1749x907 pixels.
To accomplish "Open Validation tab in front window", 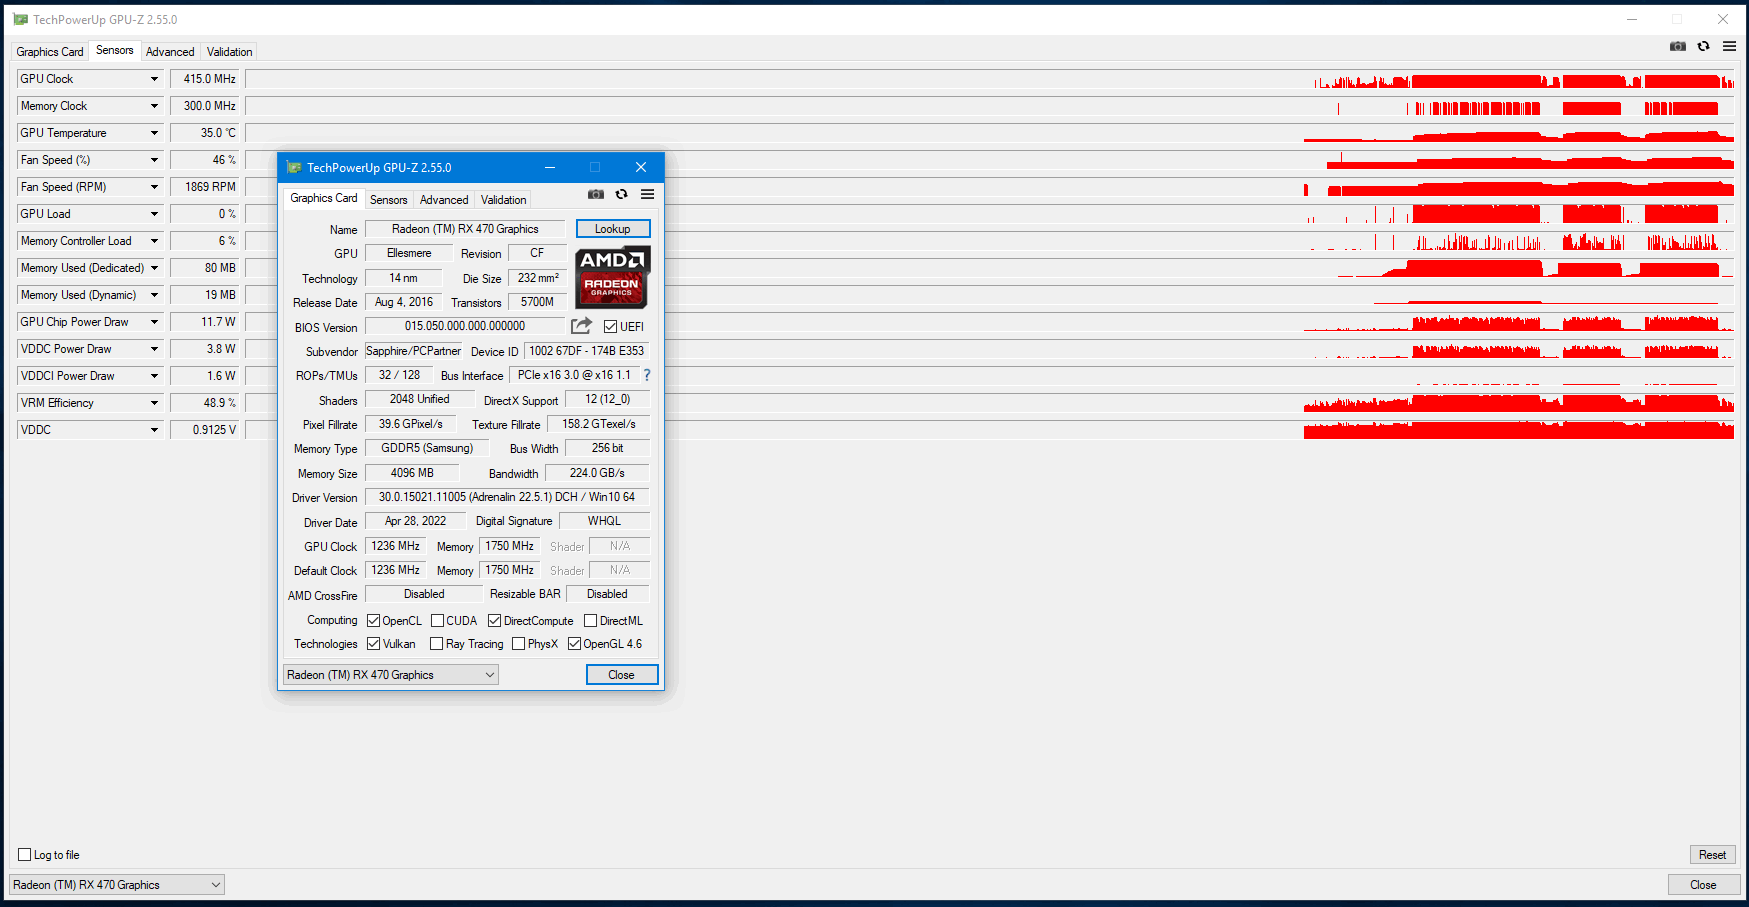I will 503,200.
